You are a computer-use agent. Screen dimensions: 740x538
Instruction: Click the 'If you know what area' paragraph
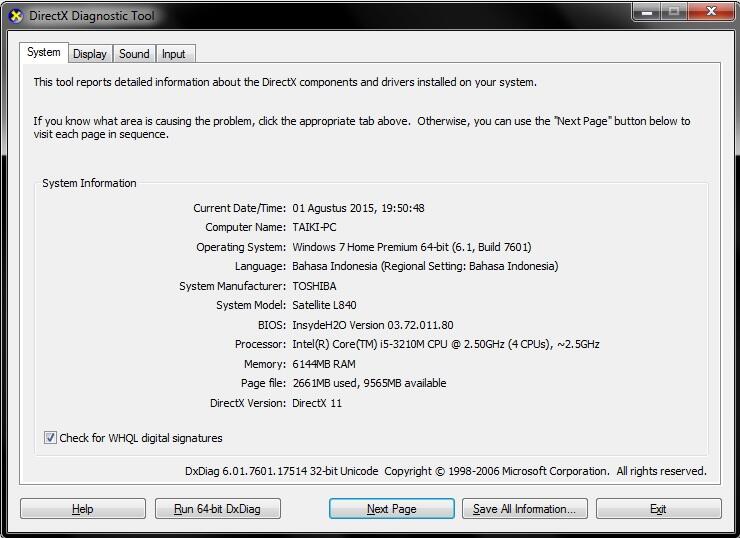pos(362,127)
